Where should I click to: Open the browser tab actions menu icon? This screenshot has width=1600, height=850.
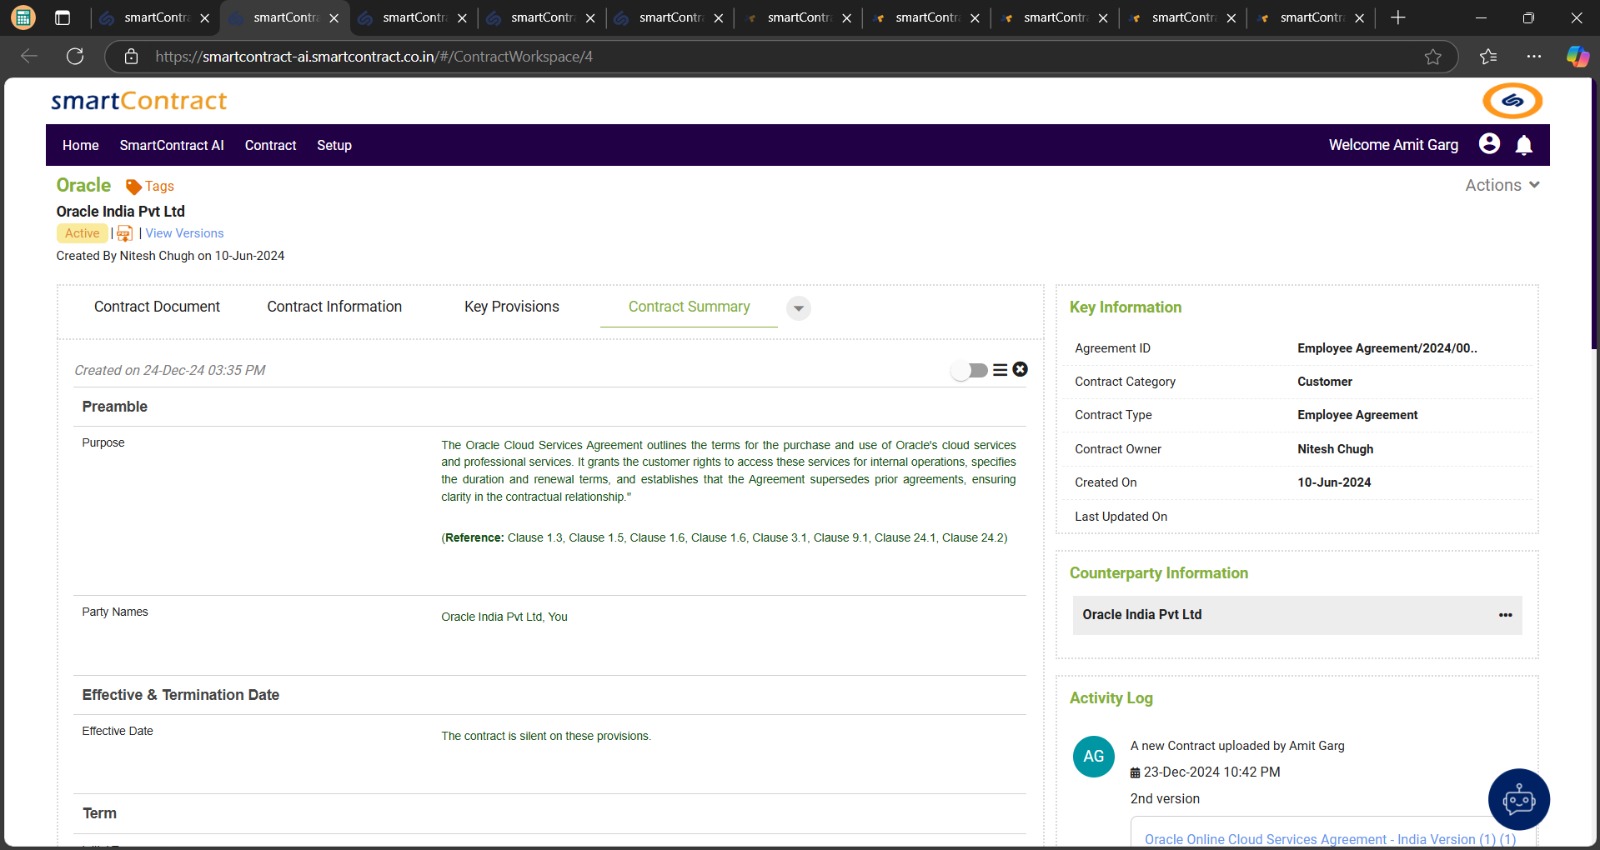62,18
